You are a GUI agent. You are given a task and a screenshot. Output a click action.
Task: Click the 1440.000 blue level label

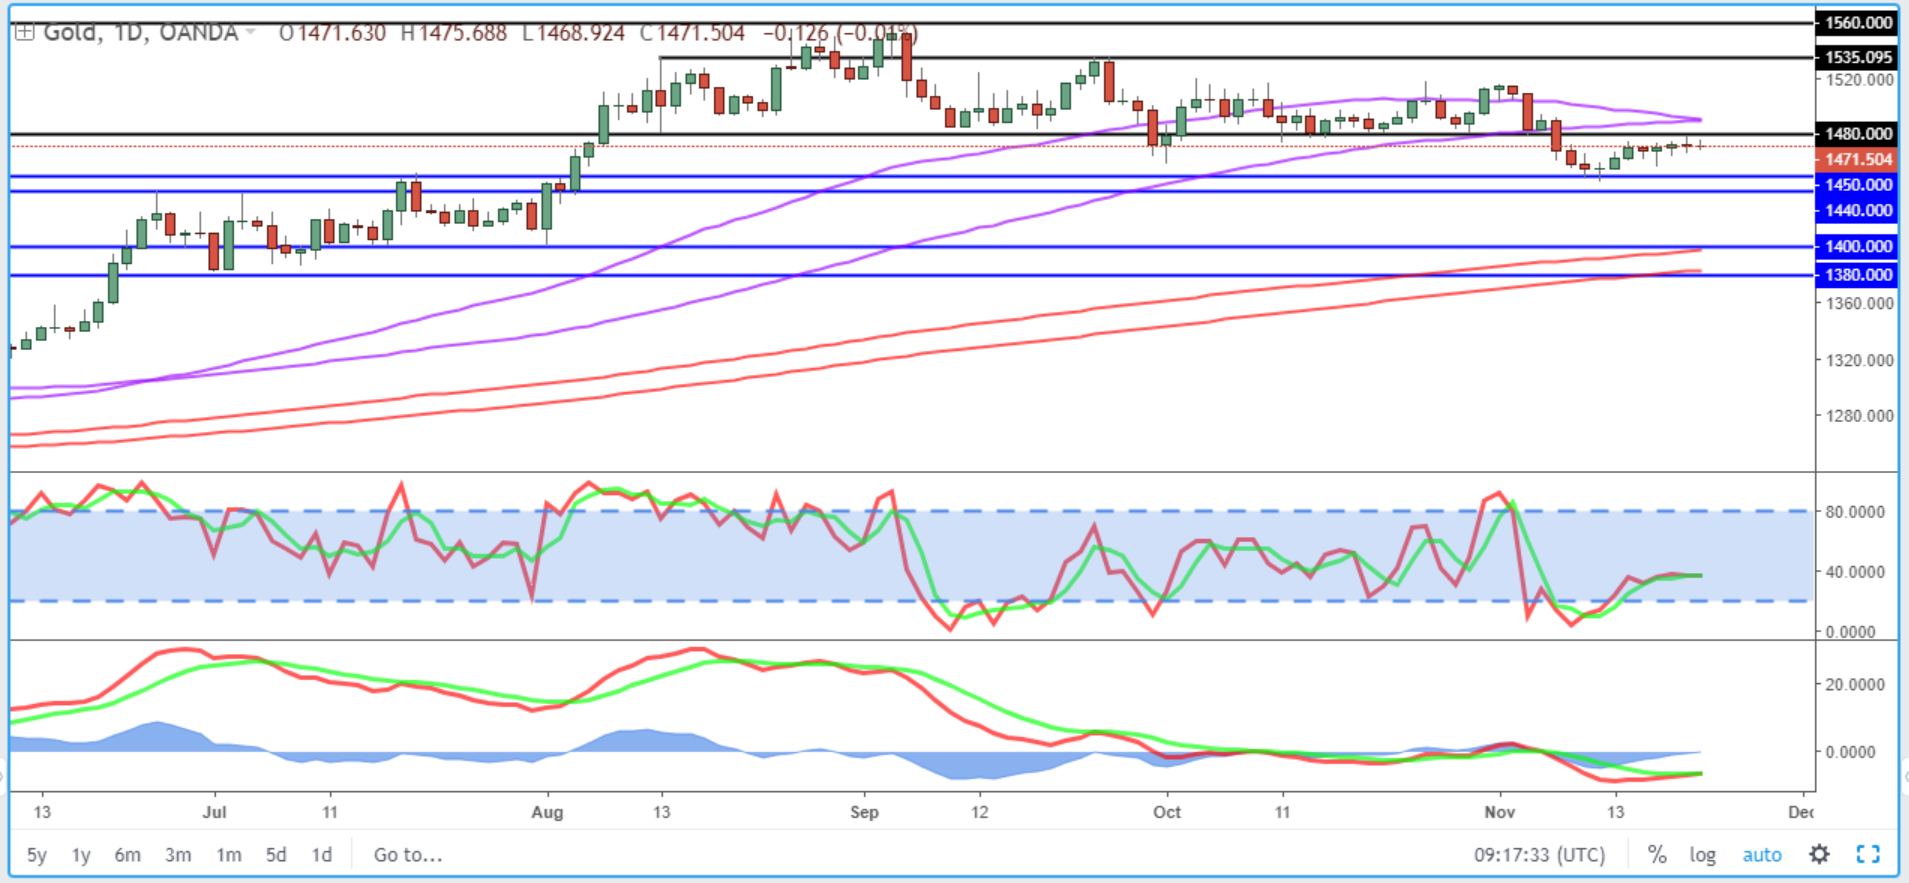[1857, 210]
